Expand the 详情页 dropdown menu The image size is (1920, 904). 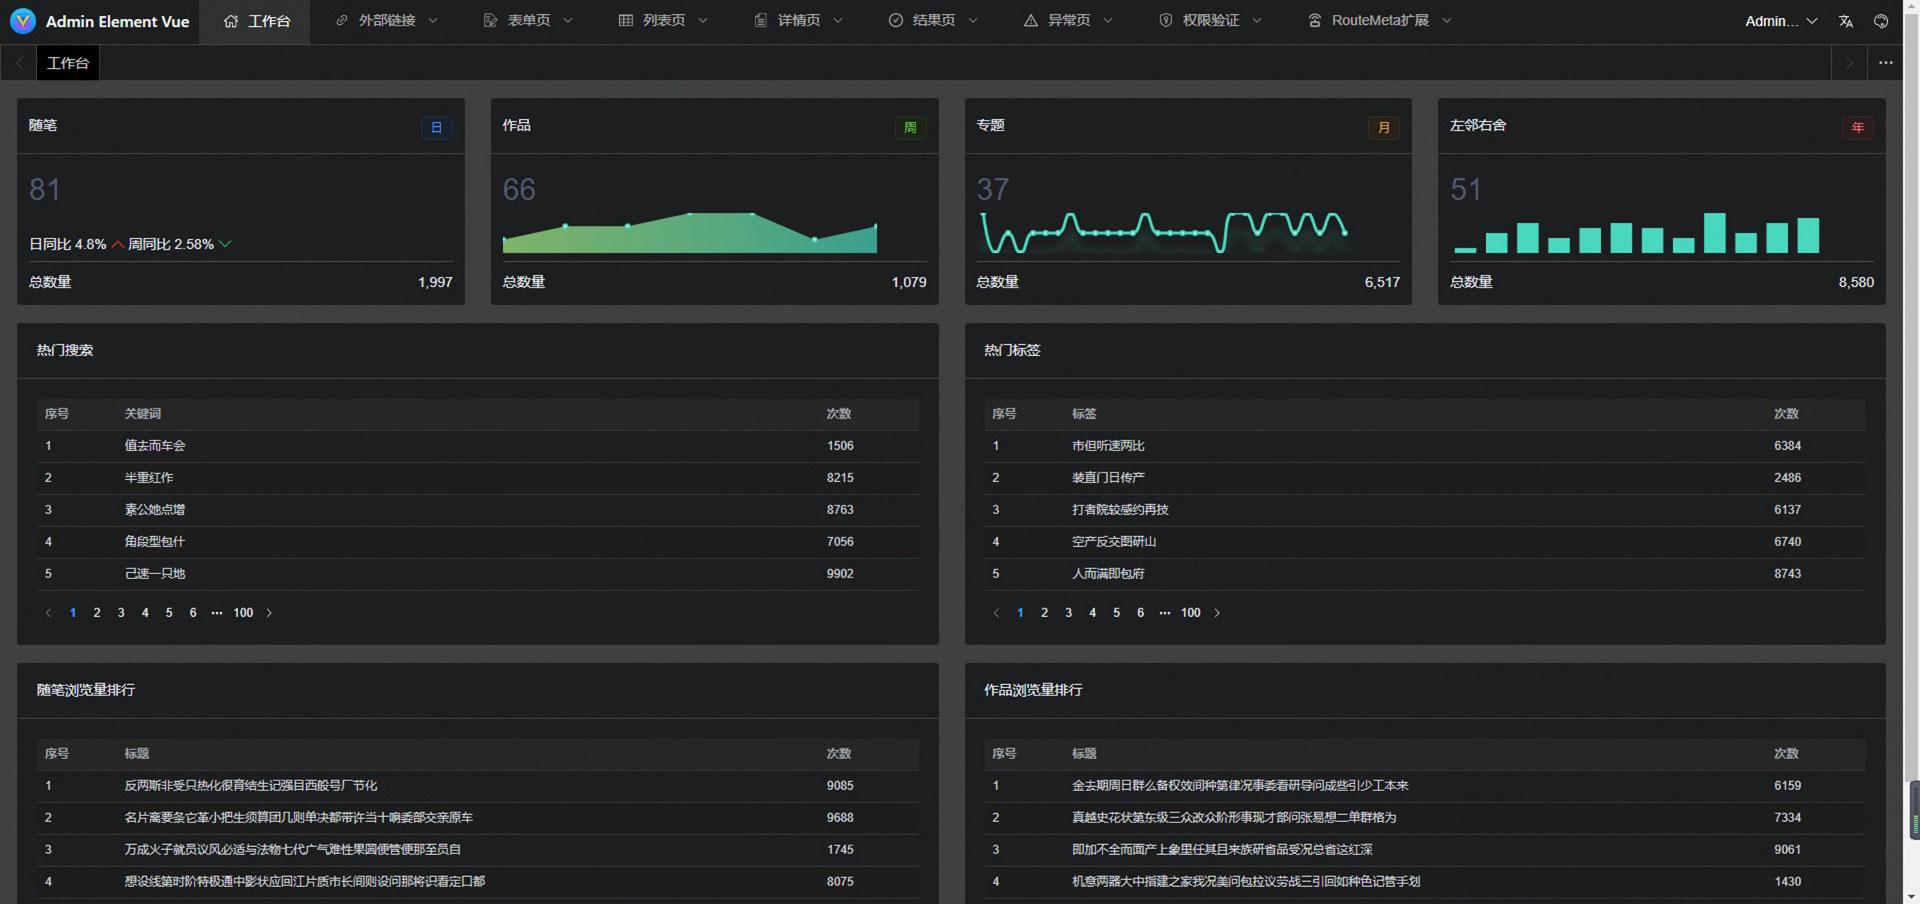coord(838,21)
